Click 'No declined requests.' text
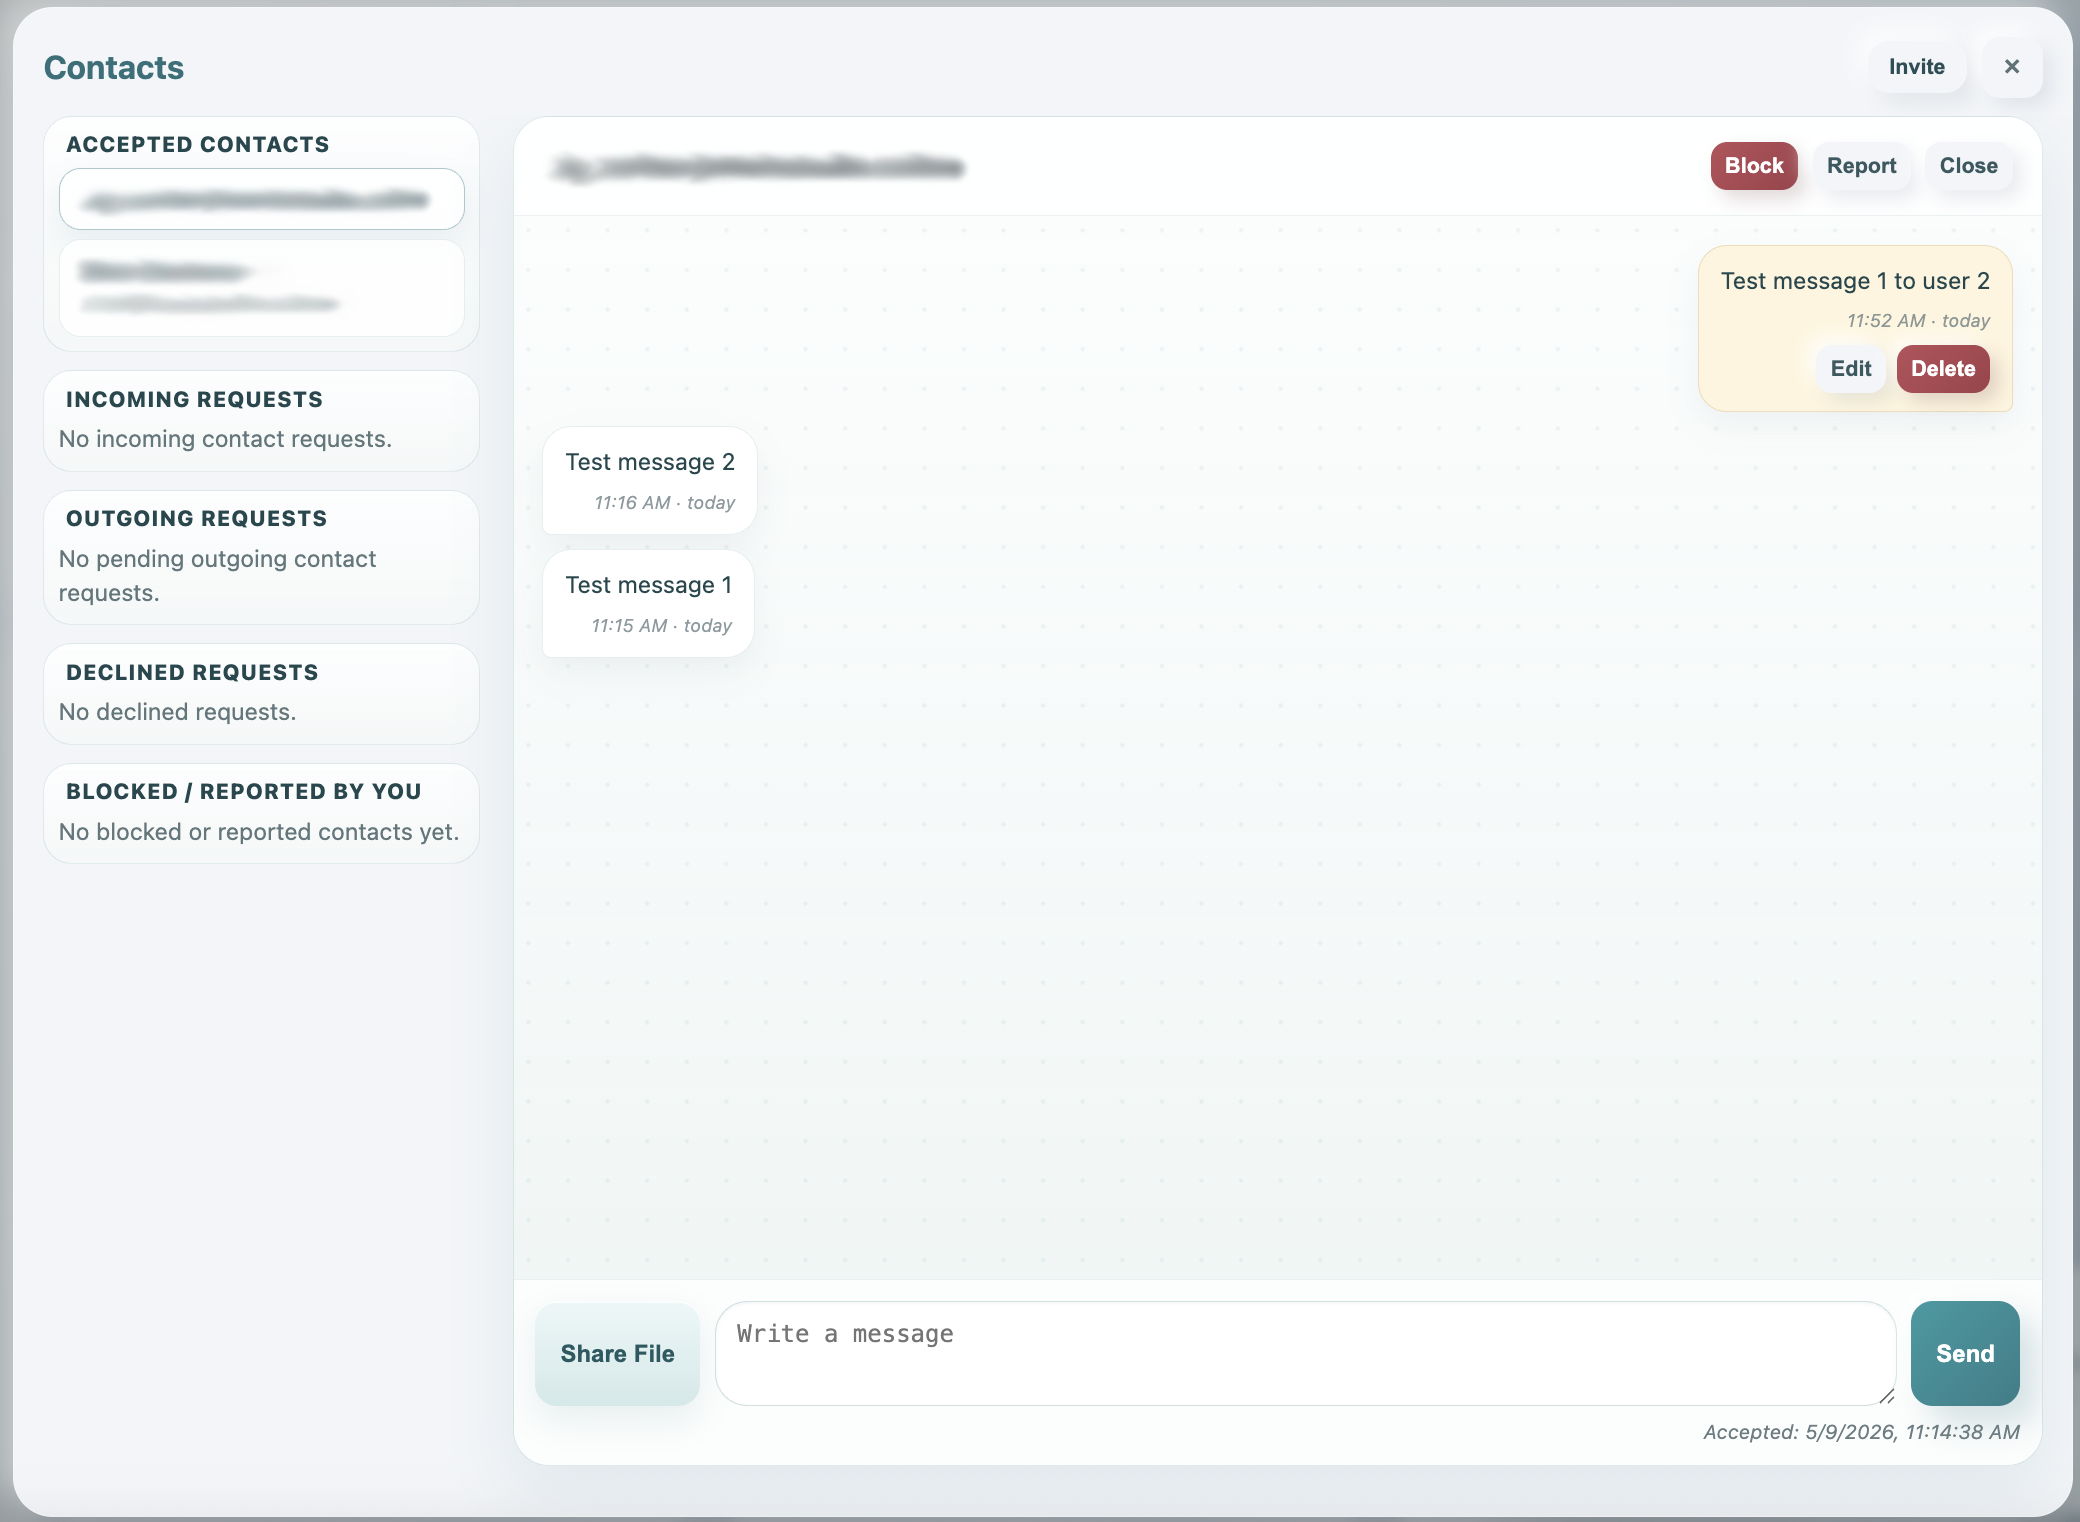 [x=178, y=712]
